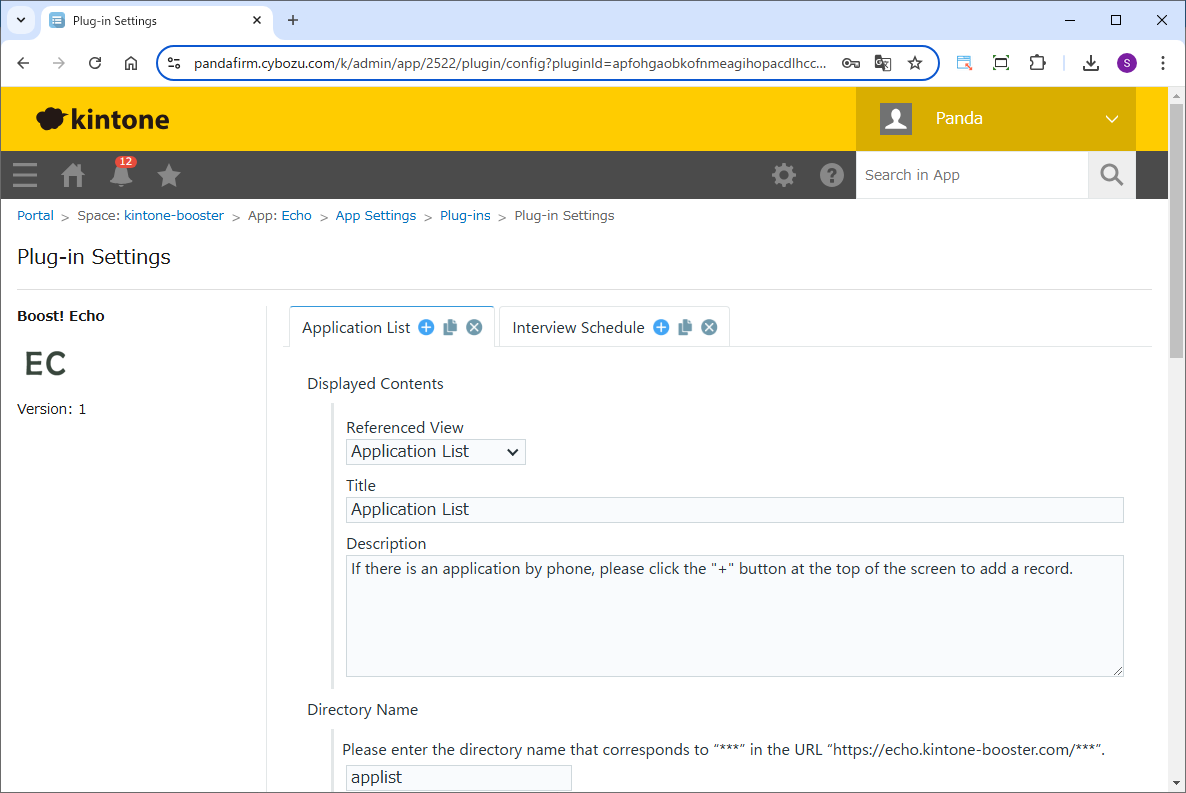Open the settings gear icon

coord(784,175)
